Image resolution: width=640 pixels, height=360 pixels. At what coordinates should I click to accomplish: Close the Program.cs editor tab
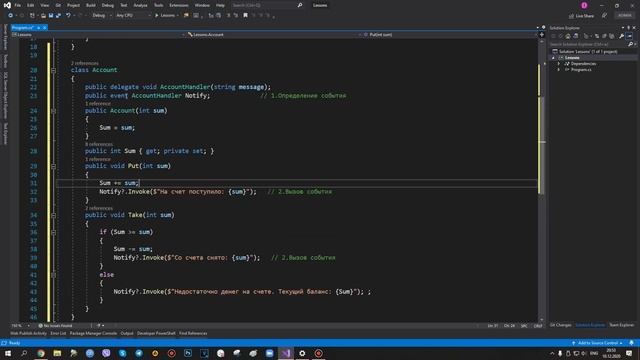point(44,28)
